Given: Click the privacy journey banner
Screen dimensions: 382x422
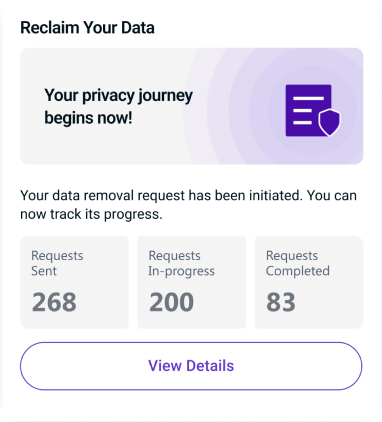Looking at the screenshot, I should 192,106.
